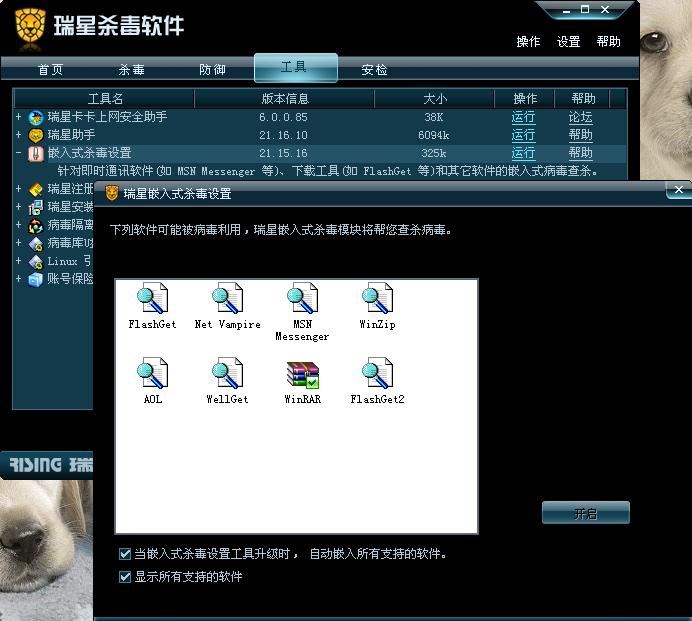Select the WellGet icon
This screenshot has width=692, height=621.
tap(227, 373)
